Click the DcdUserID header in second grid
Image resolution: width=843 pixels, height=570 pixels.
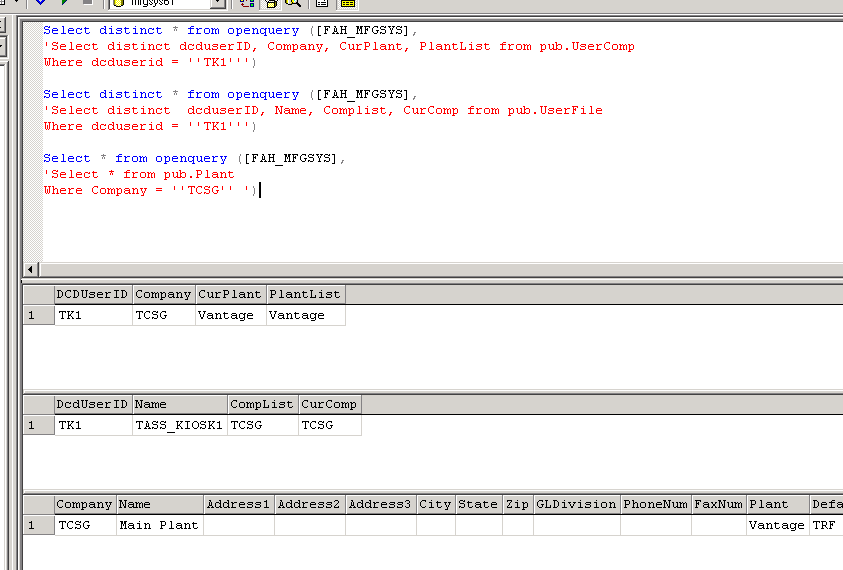[x=94, y=404]
